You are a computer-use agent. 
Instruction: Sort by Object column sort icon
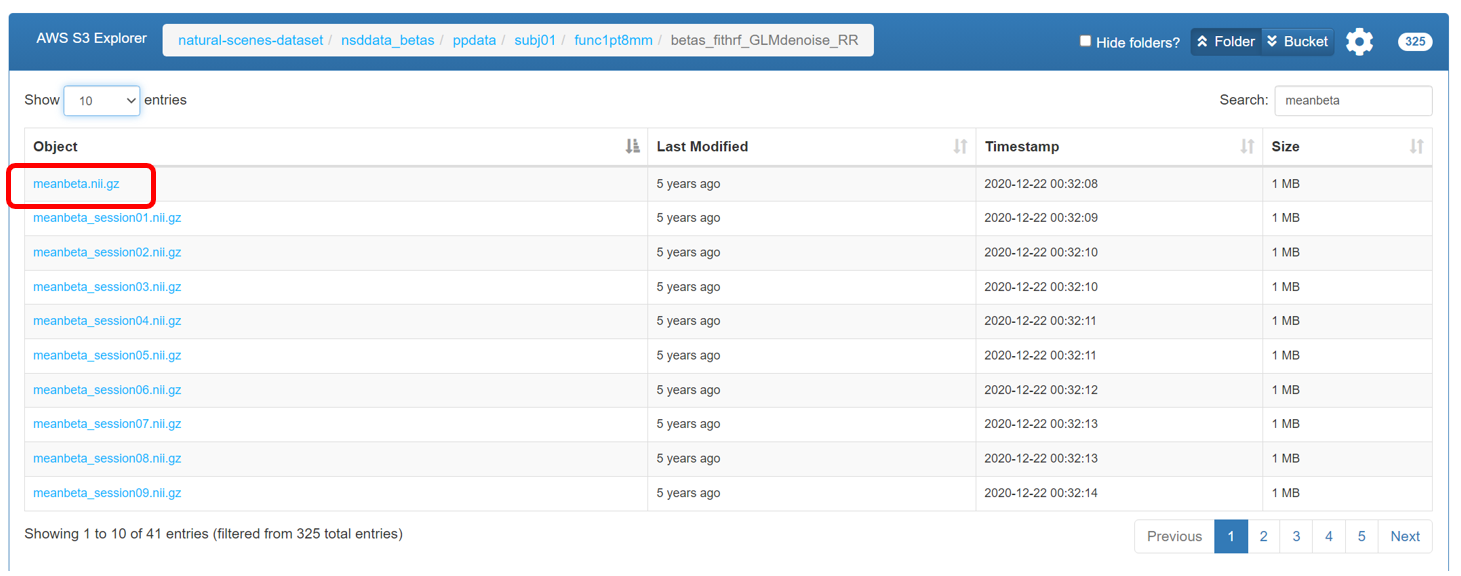coord(632,147)
